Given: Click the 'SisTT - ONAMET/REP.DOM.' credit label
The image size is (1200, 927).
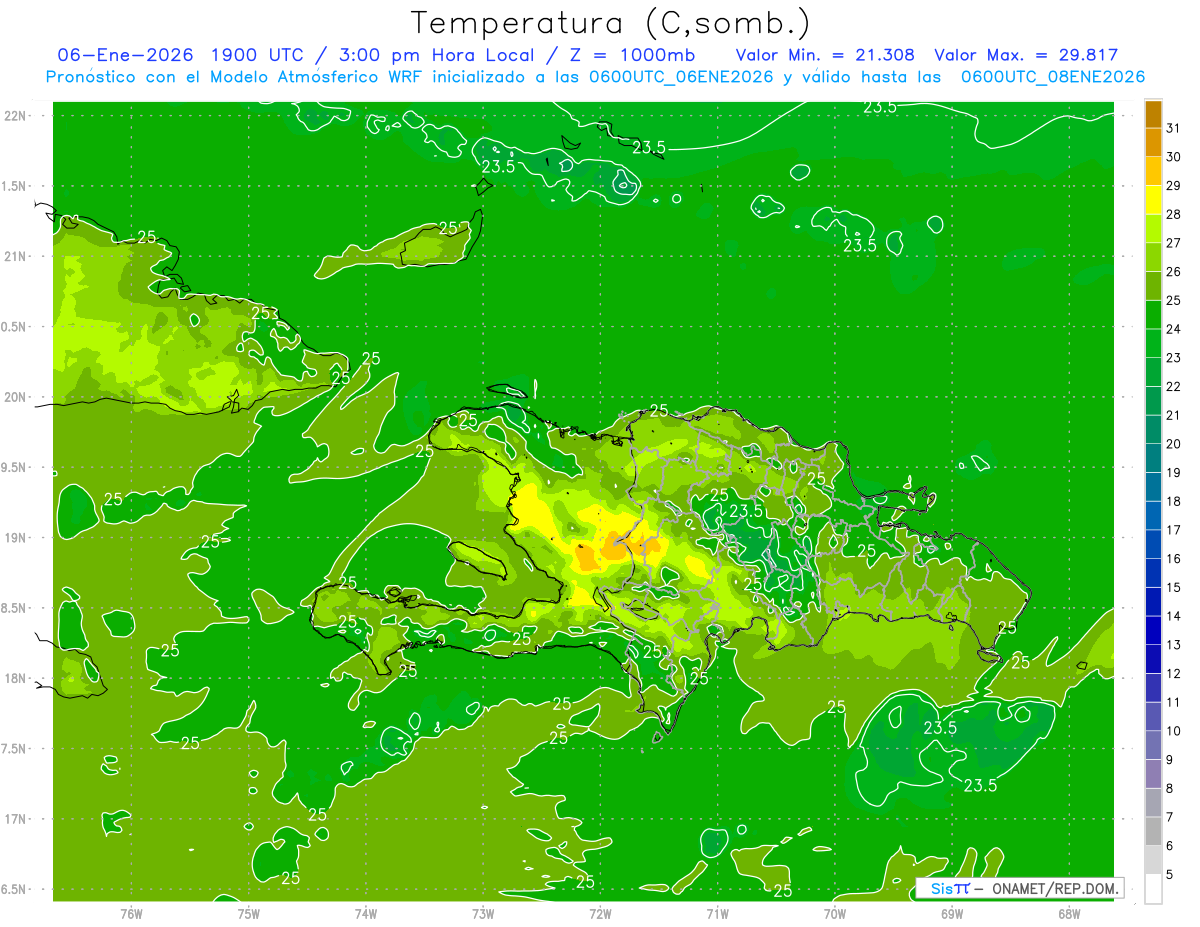Looking at the screenshot, I should point(1021,888).
